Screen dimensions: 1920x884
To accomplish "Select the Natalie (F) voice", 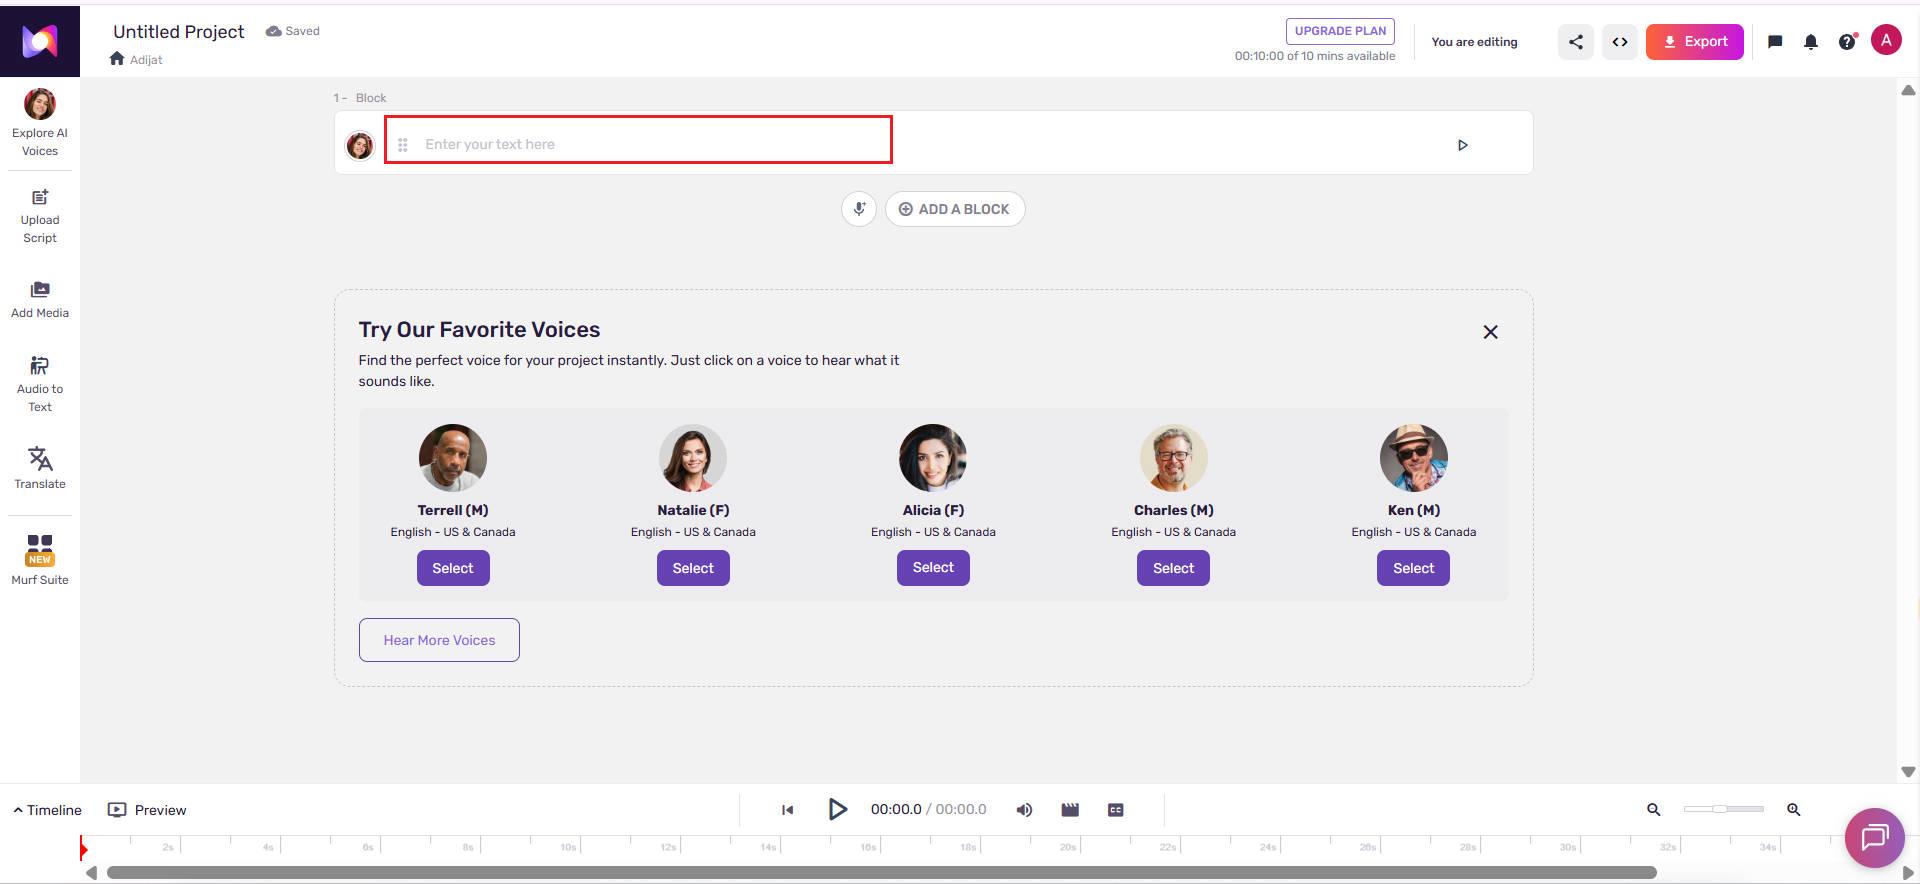I will pyautogui.click(x=693, y=568).
